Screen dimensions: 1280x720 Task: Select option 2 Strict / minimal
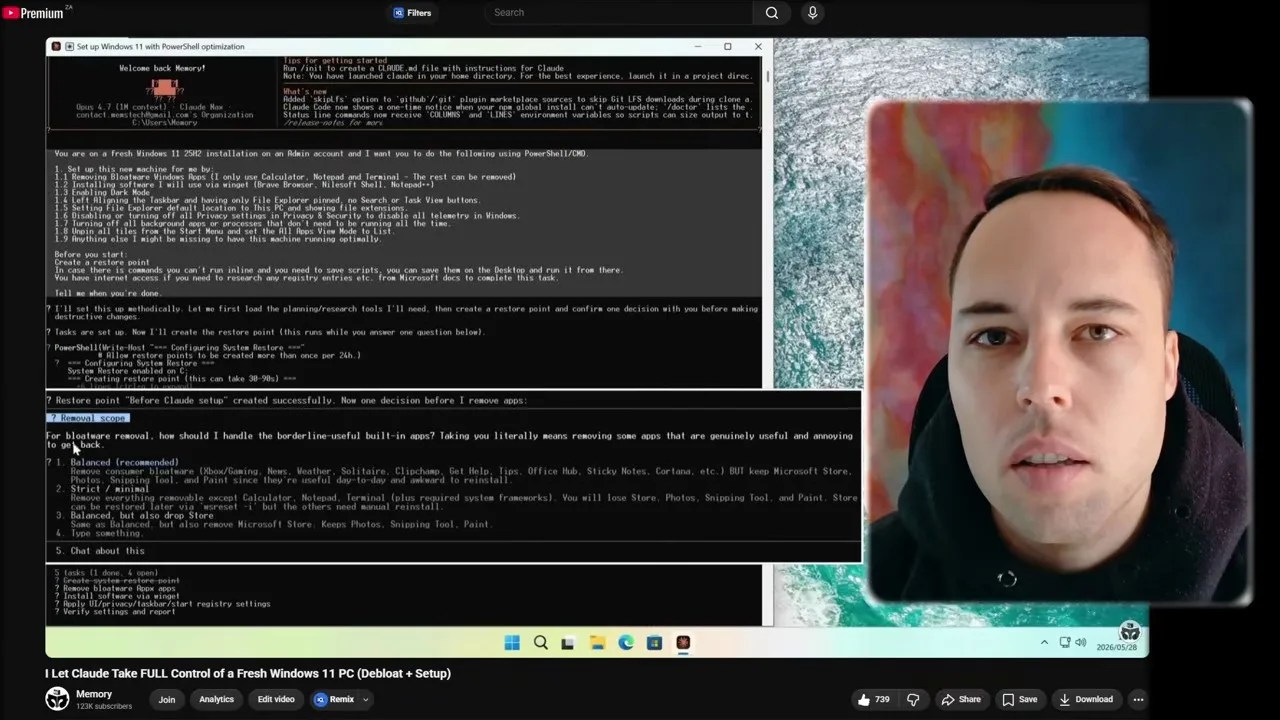[x=110, y=489]
